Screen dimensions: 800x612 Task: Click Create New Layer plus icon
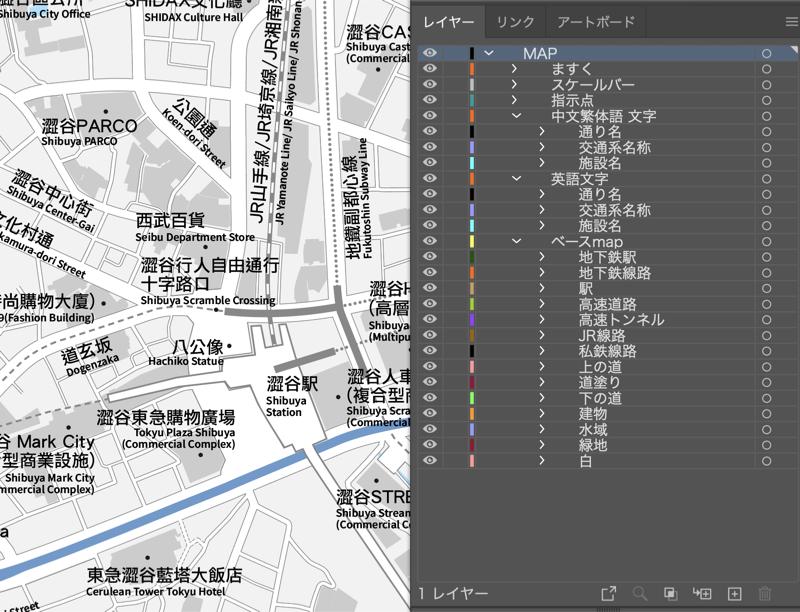click(x=734, y=593)
